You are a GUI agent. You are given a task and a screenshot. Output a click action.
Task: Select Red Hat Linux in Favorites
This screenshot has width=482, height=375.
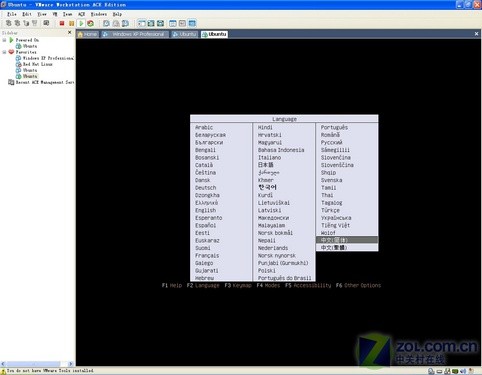click(37, 64)
